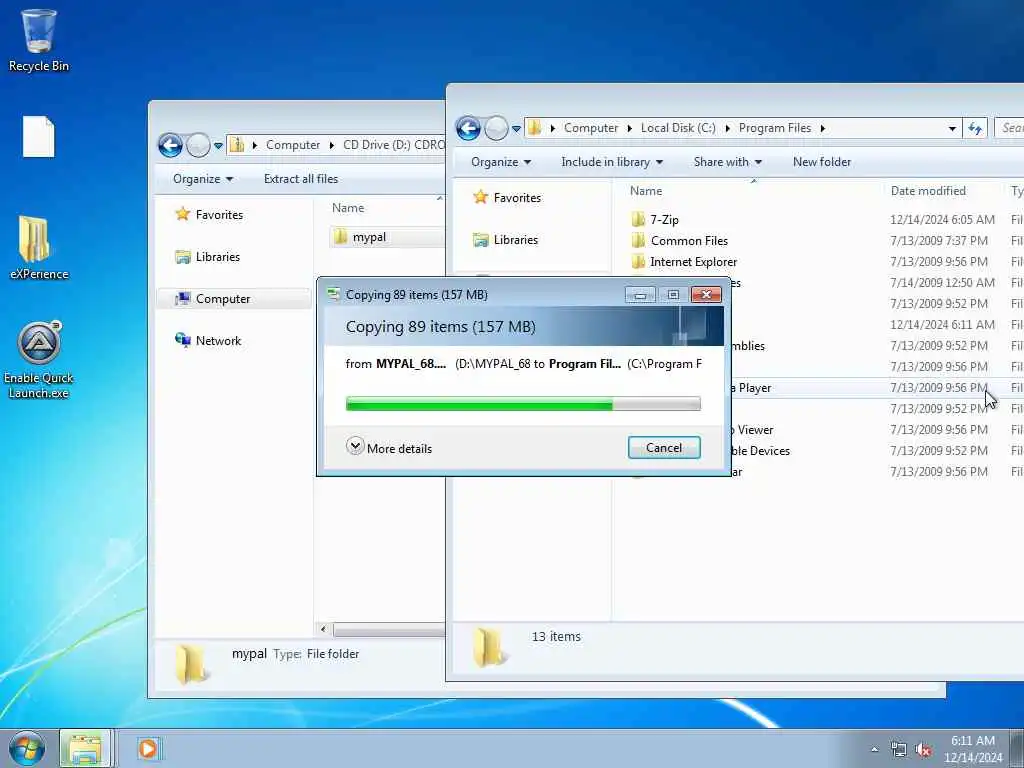
Task: Sort by Date modified column
Action: coord(928,191)
